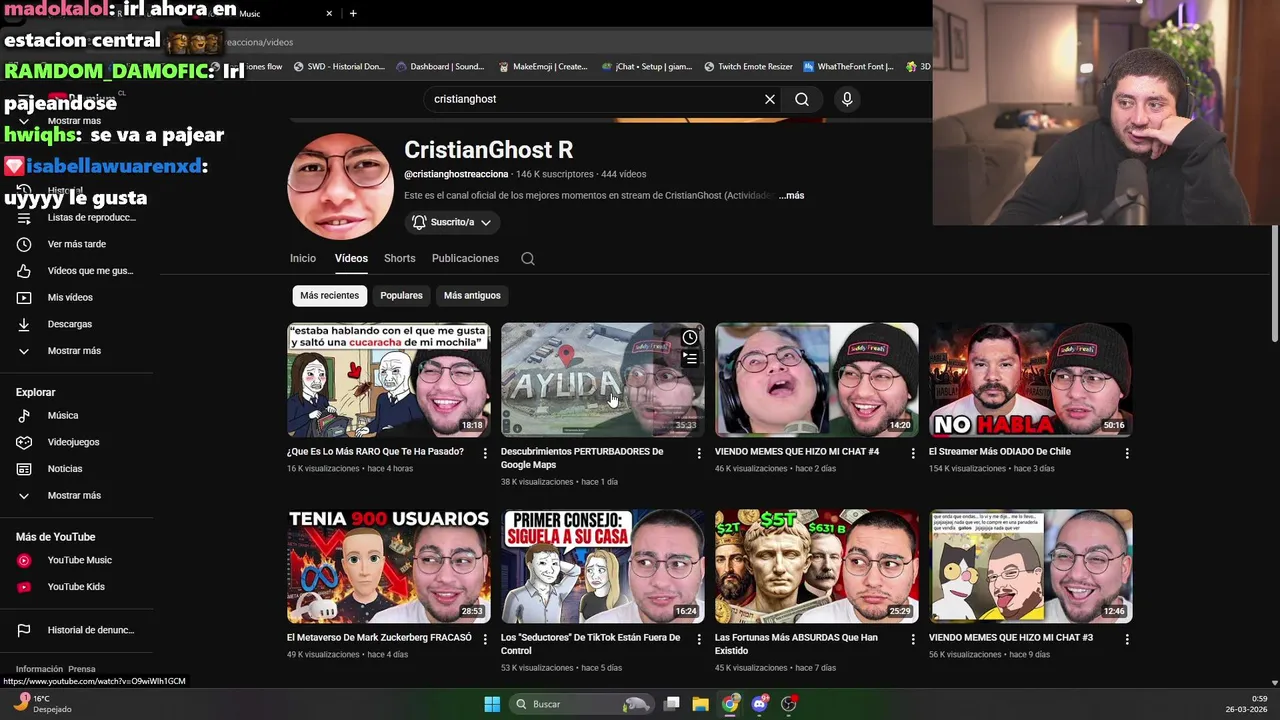This screenshot has width=1280, height=720.
Task: Open Task View on the taskbar
Action: pos(672,704)
